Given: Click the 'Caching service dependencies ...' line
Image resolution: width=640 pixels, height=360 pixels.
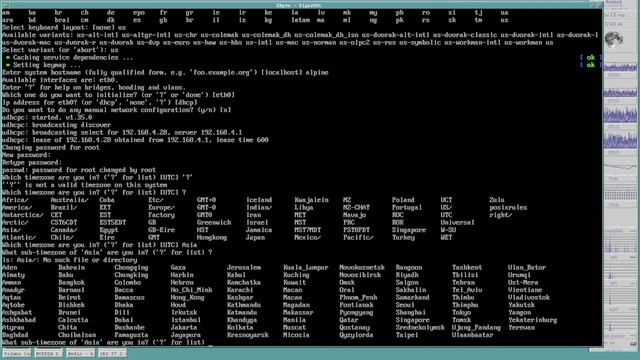Looking at the screenshot, I should pos(69,58).
